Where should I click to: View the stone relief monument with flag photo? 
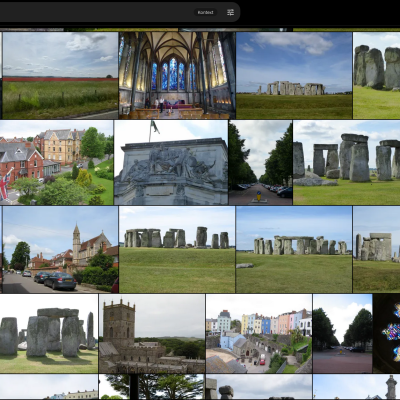171,163
